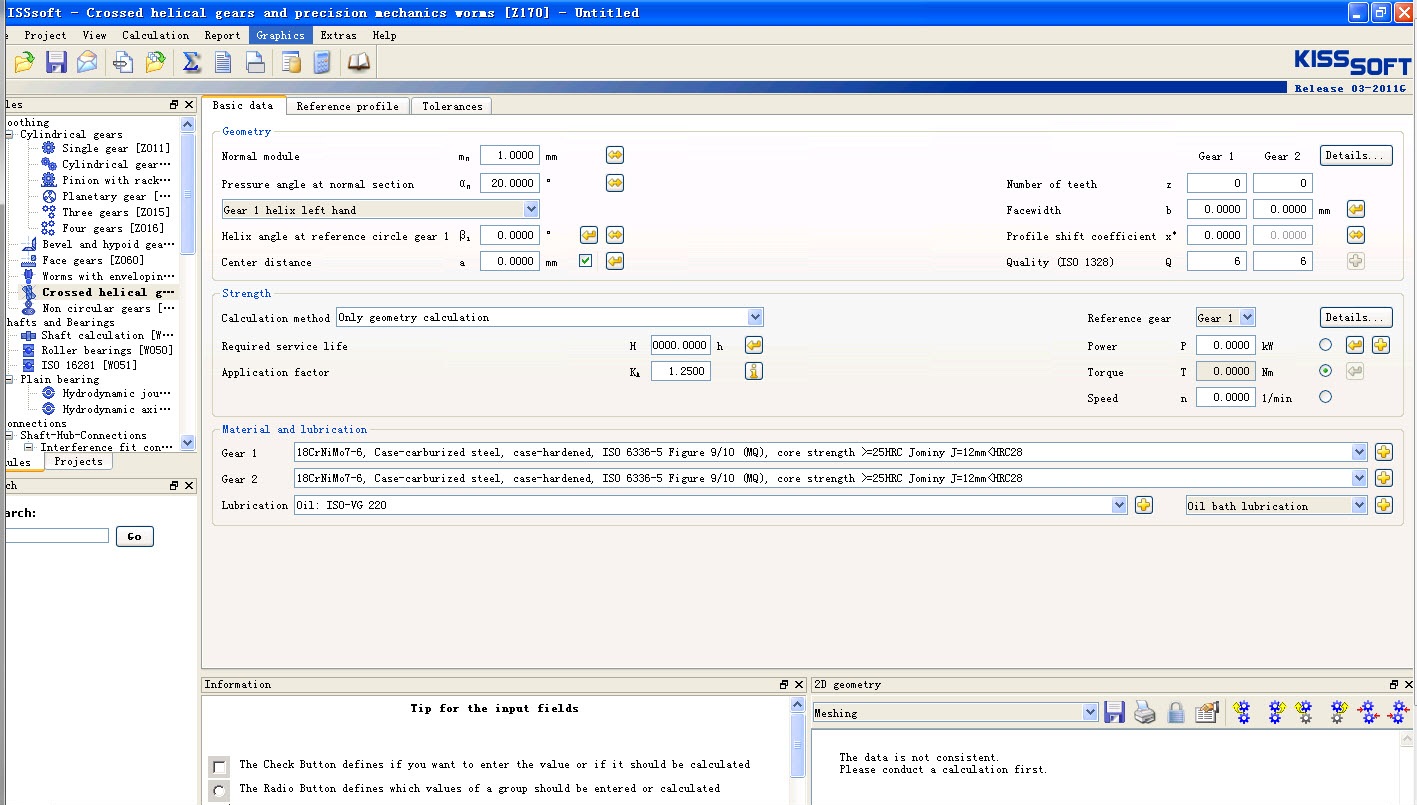
Task: Click the plus button for Gear 1 material
Action: [1384, 452]
